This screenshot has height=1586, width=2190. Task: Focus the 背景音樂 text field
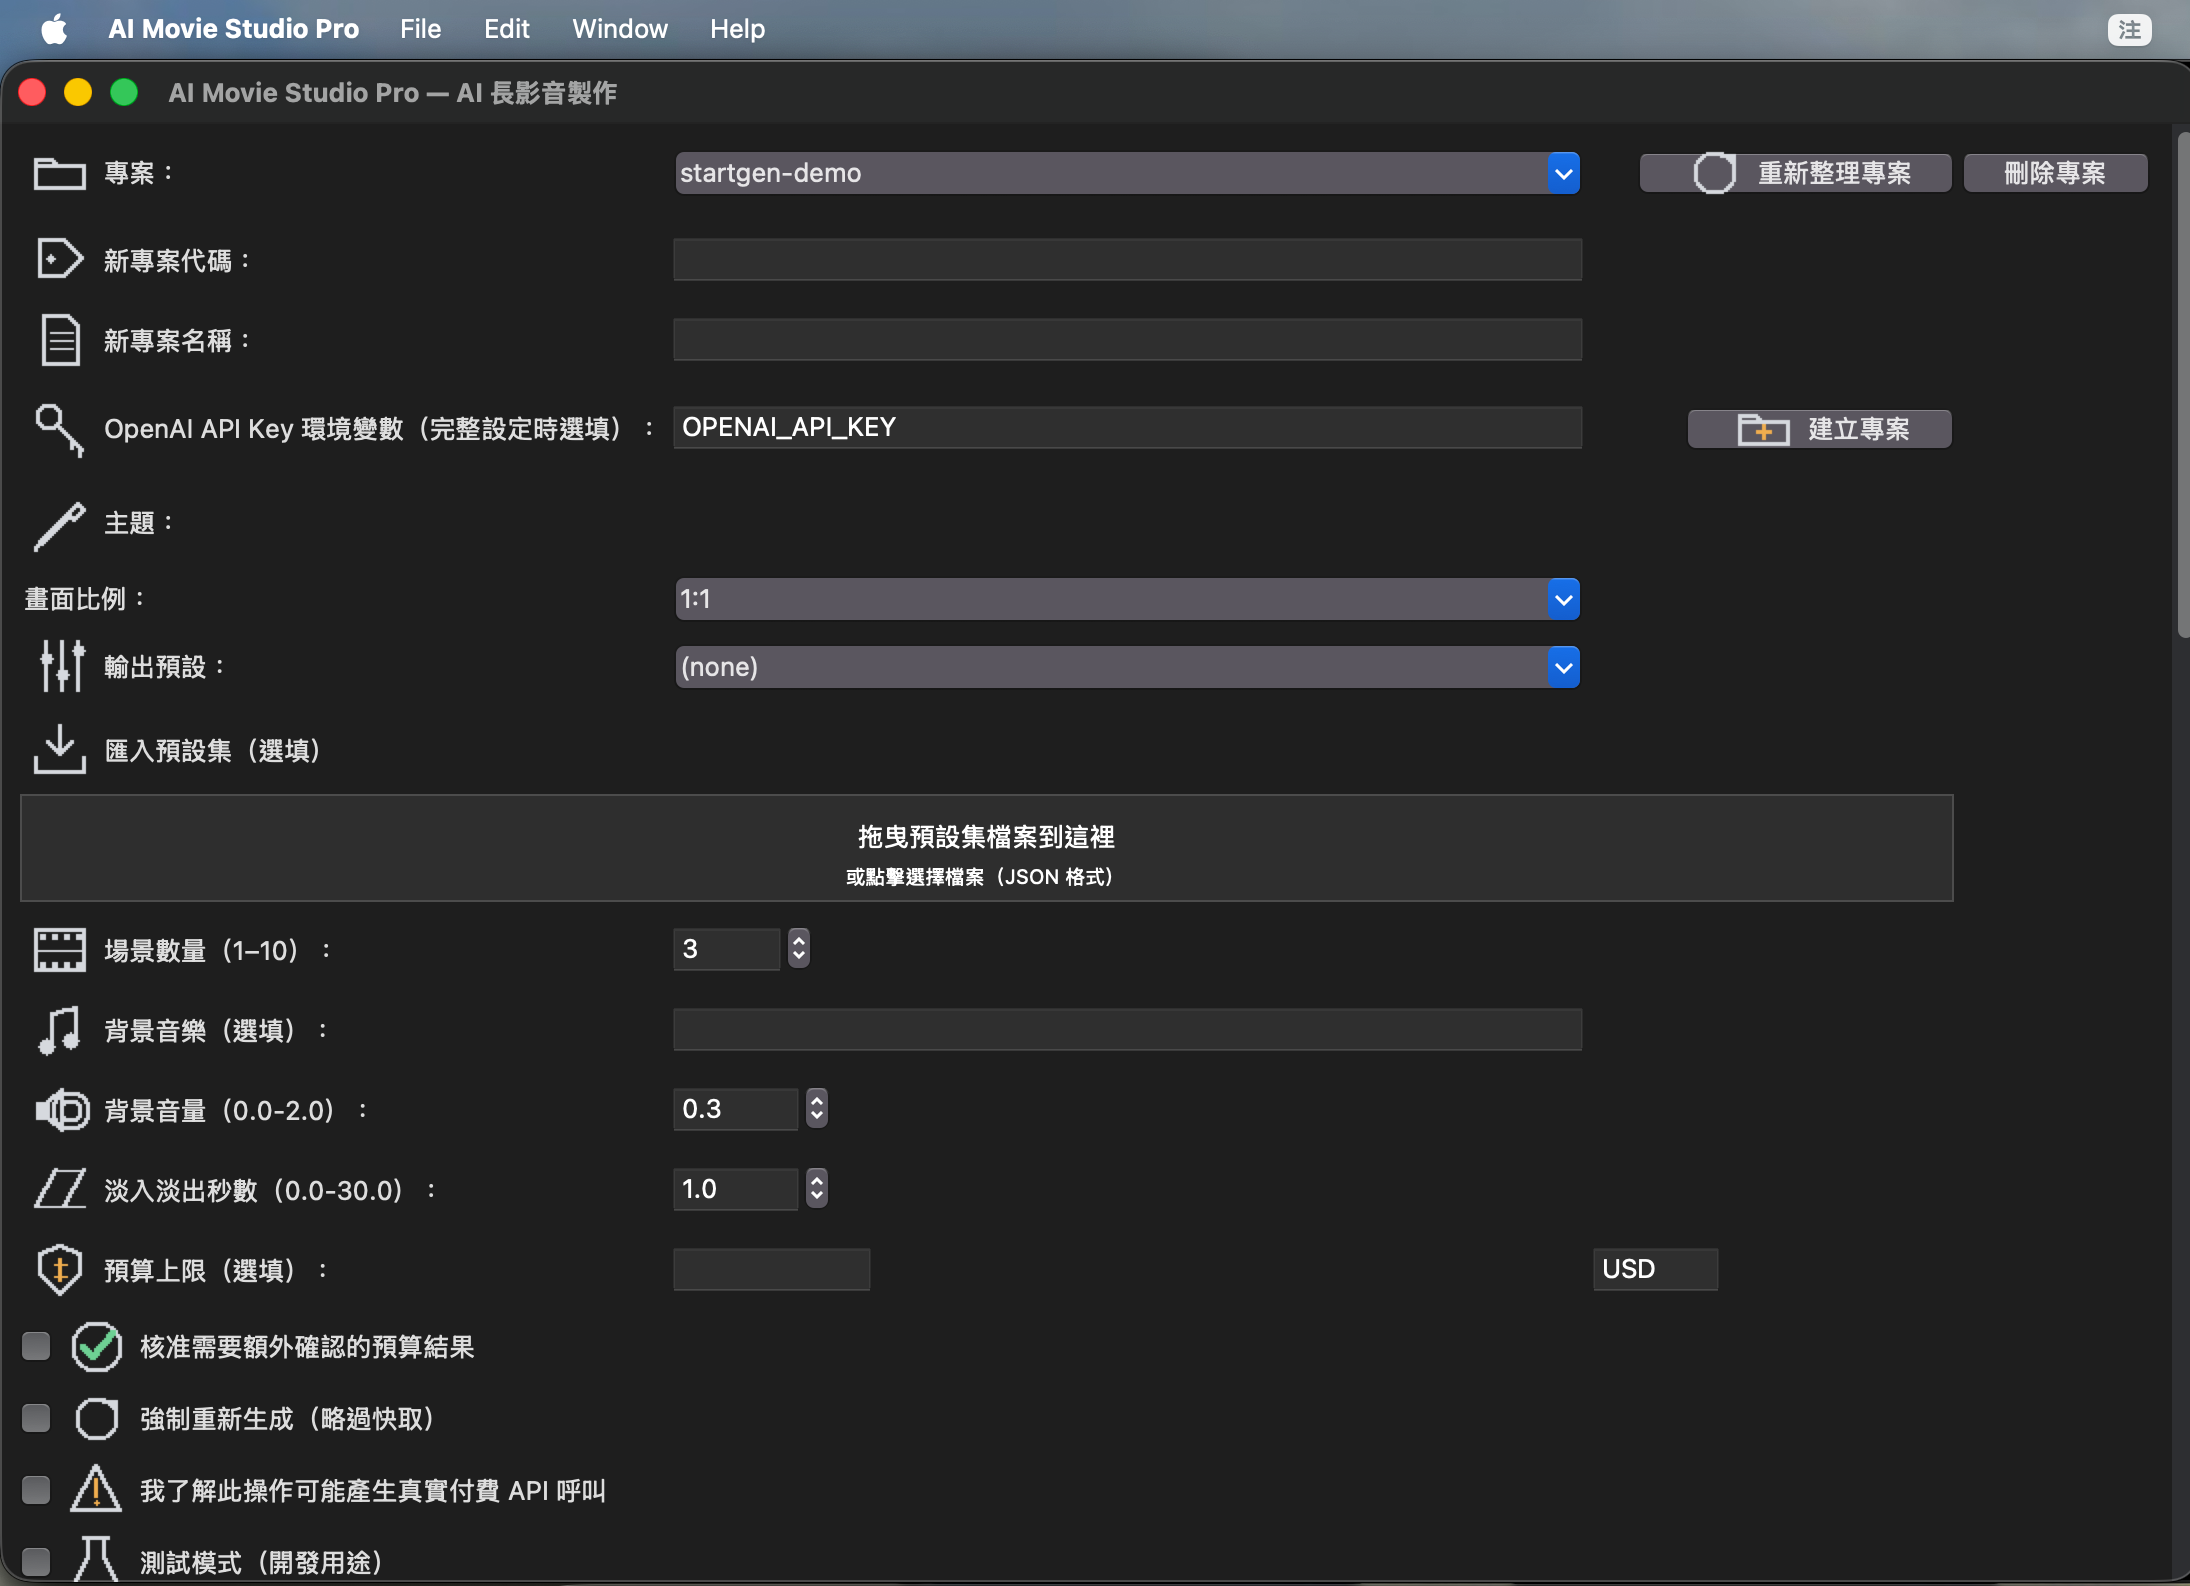(x=1127, y=1030)
